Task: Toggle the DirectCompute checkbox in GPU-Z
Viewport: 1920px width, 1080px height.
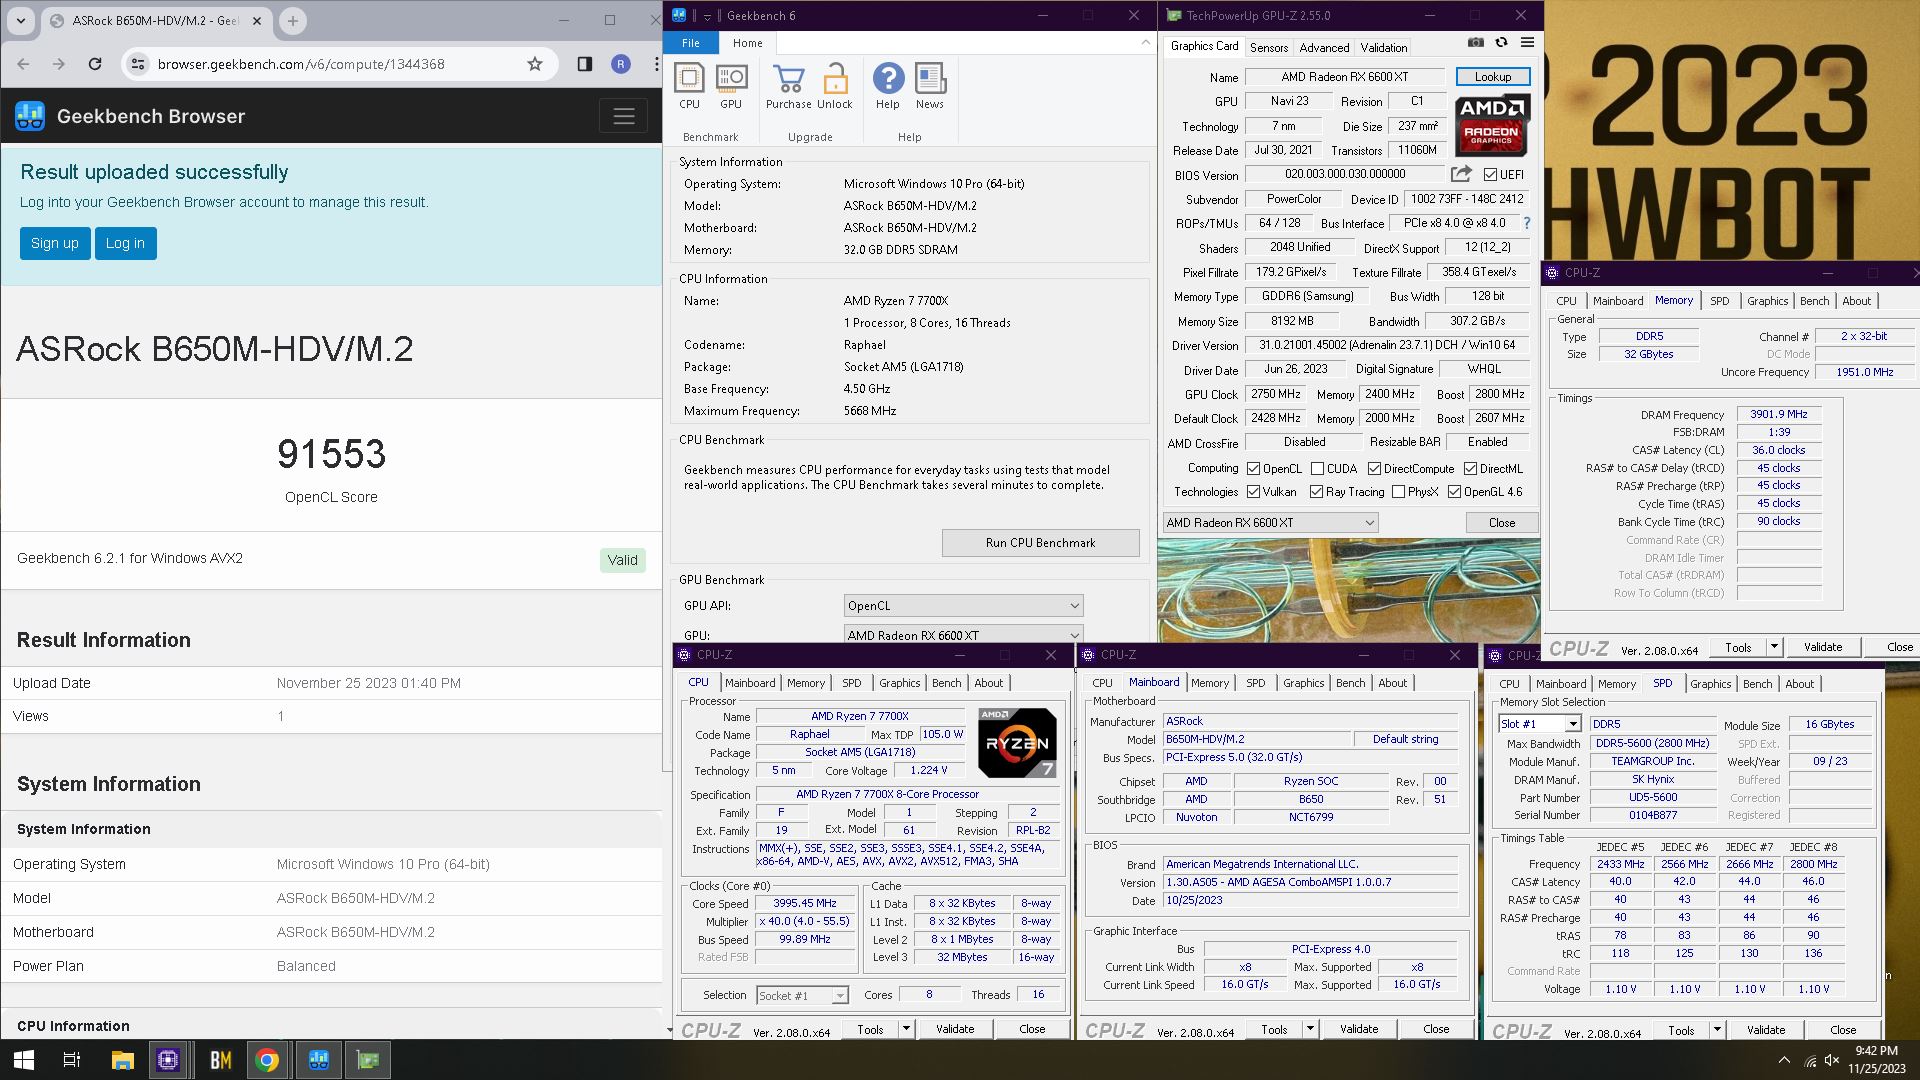Action: pos(1374,468)
